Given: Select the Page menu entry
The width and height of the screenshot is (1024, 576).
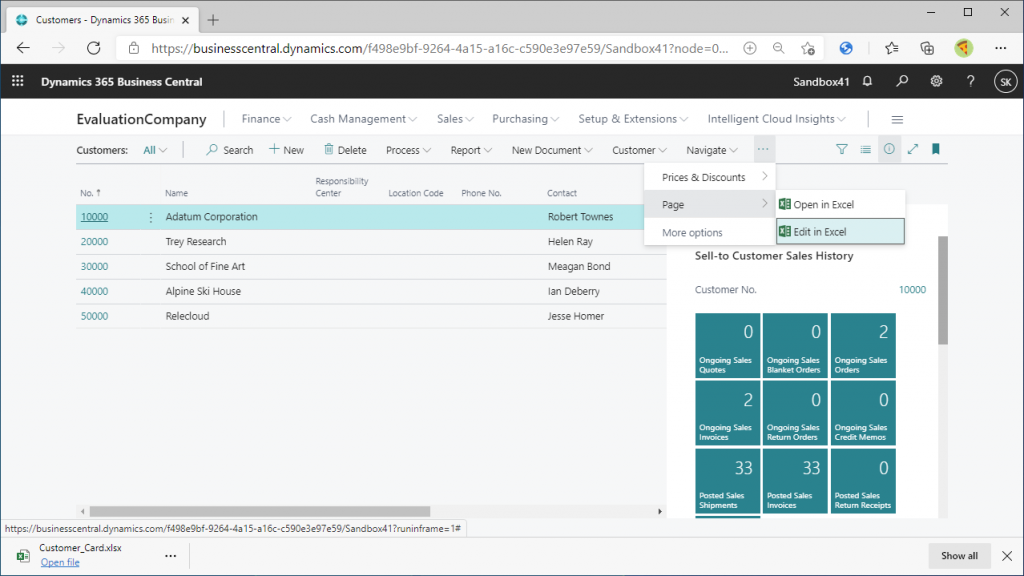Looking at the screenshot, I should pyautogui.click(x=710, y=204).
